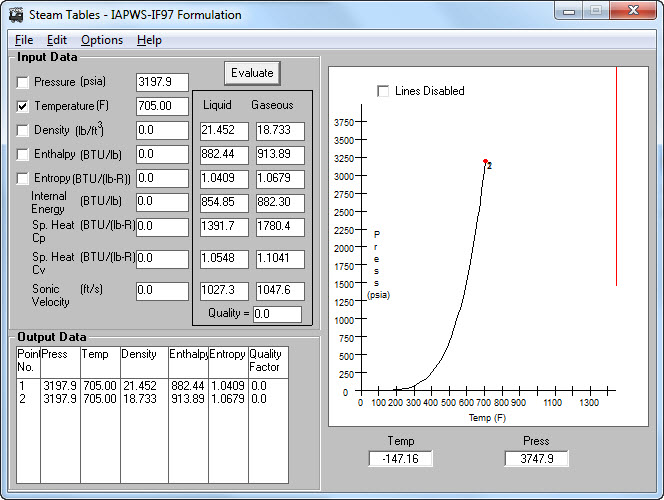The image size is (664, 500).
Task: Minimize the Steam Tables window
Action: pyautogui.click(x=569, y=11)
